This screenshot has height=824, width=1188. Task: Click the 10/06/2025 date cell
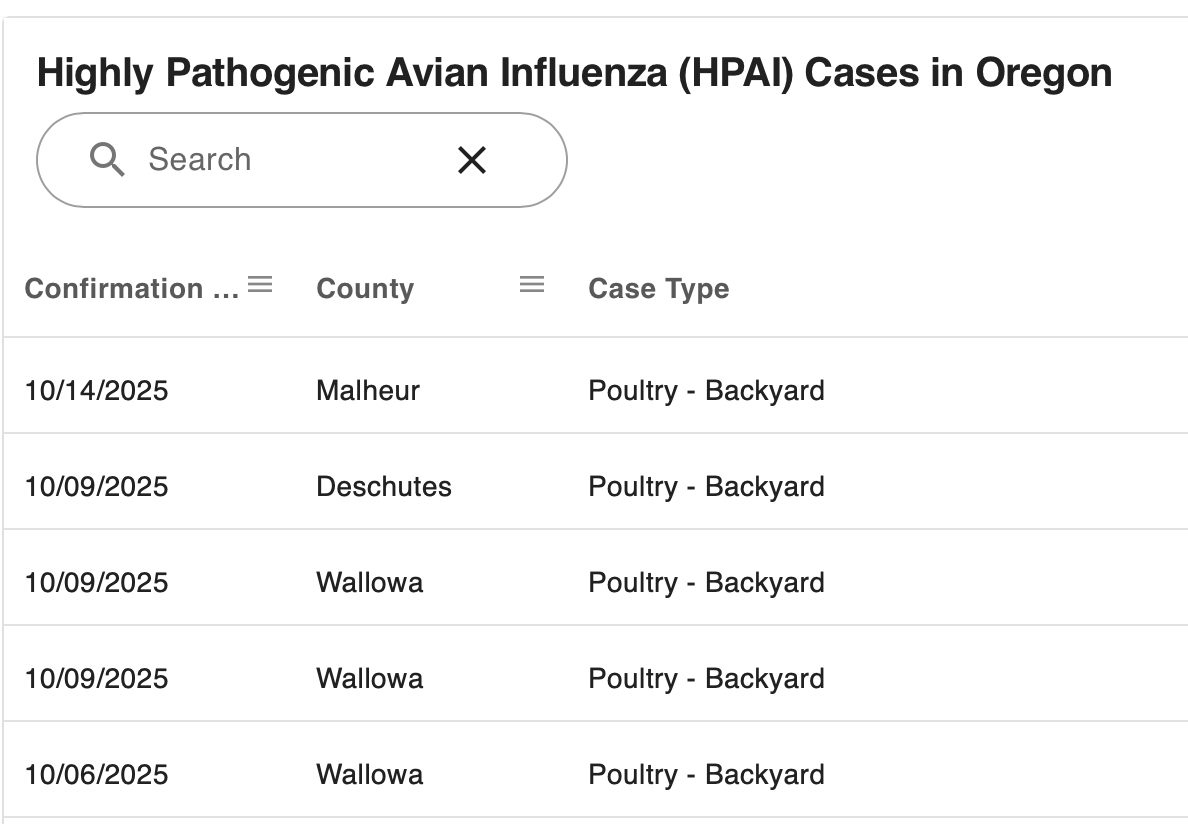[x=96, y=775]
